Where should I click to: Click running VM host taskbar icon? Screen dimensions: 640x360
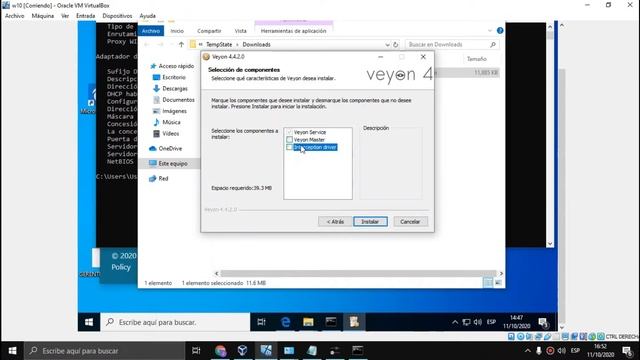266,351
